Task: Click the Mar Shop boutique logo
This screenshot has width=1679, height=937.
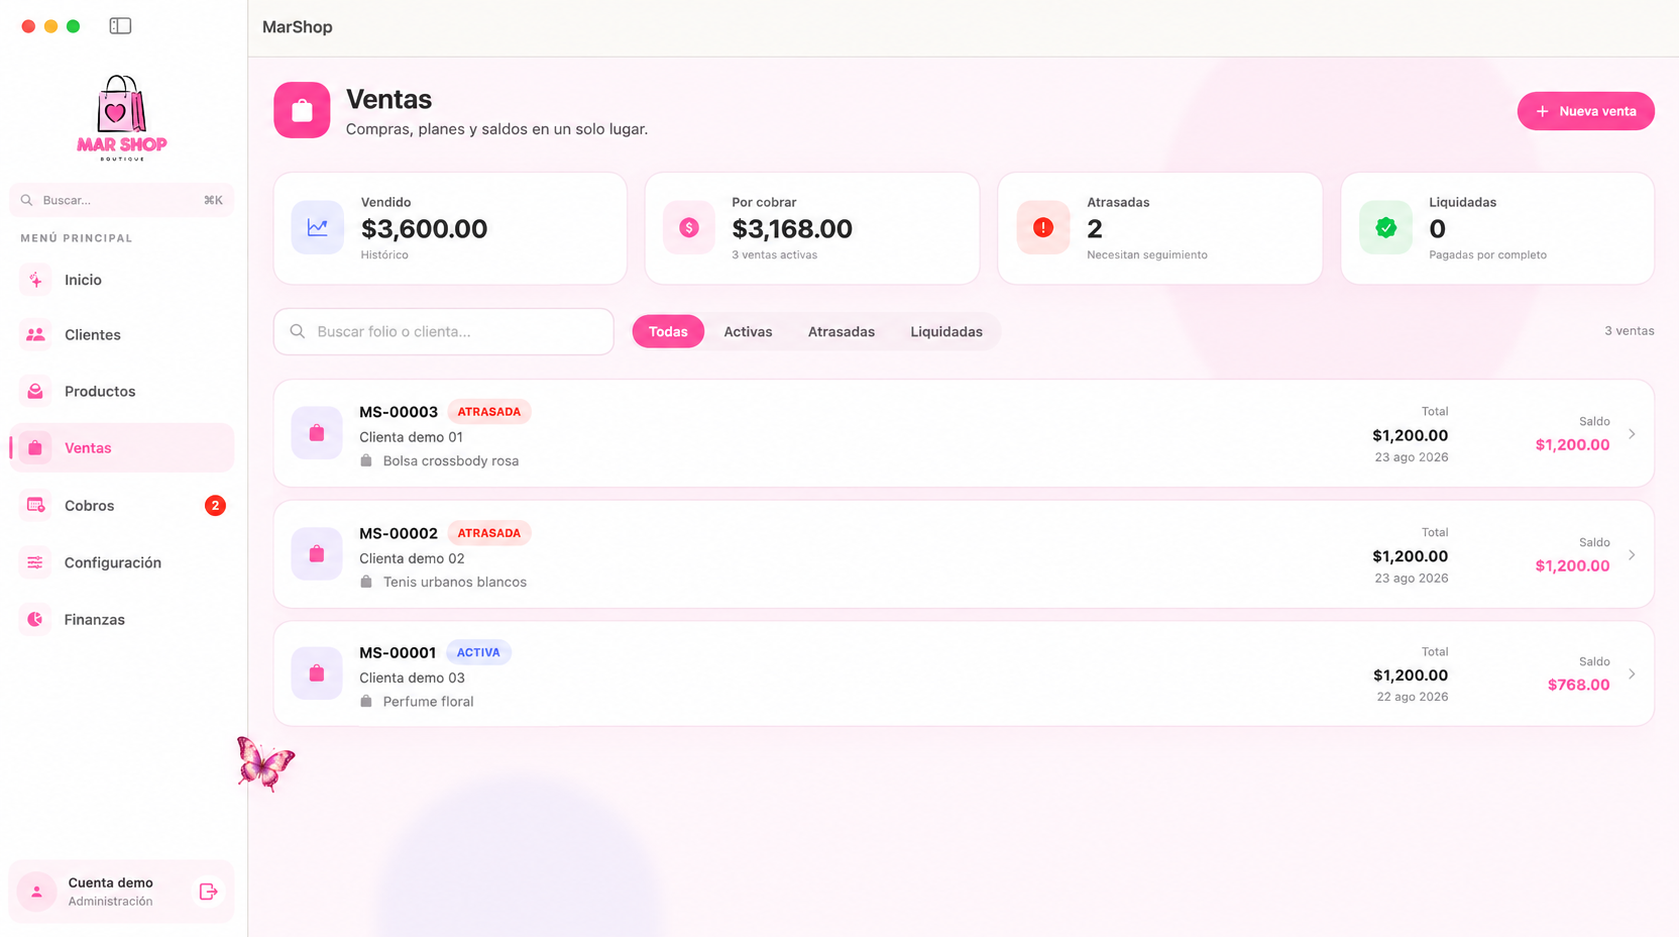Action: click(122, 118)
